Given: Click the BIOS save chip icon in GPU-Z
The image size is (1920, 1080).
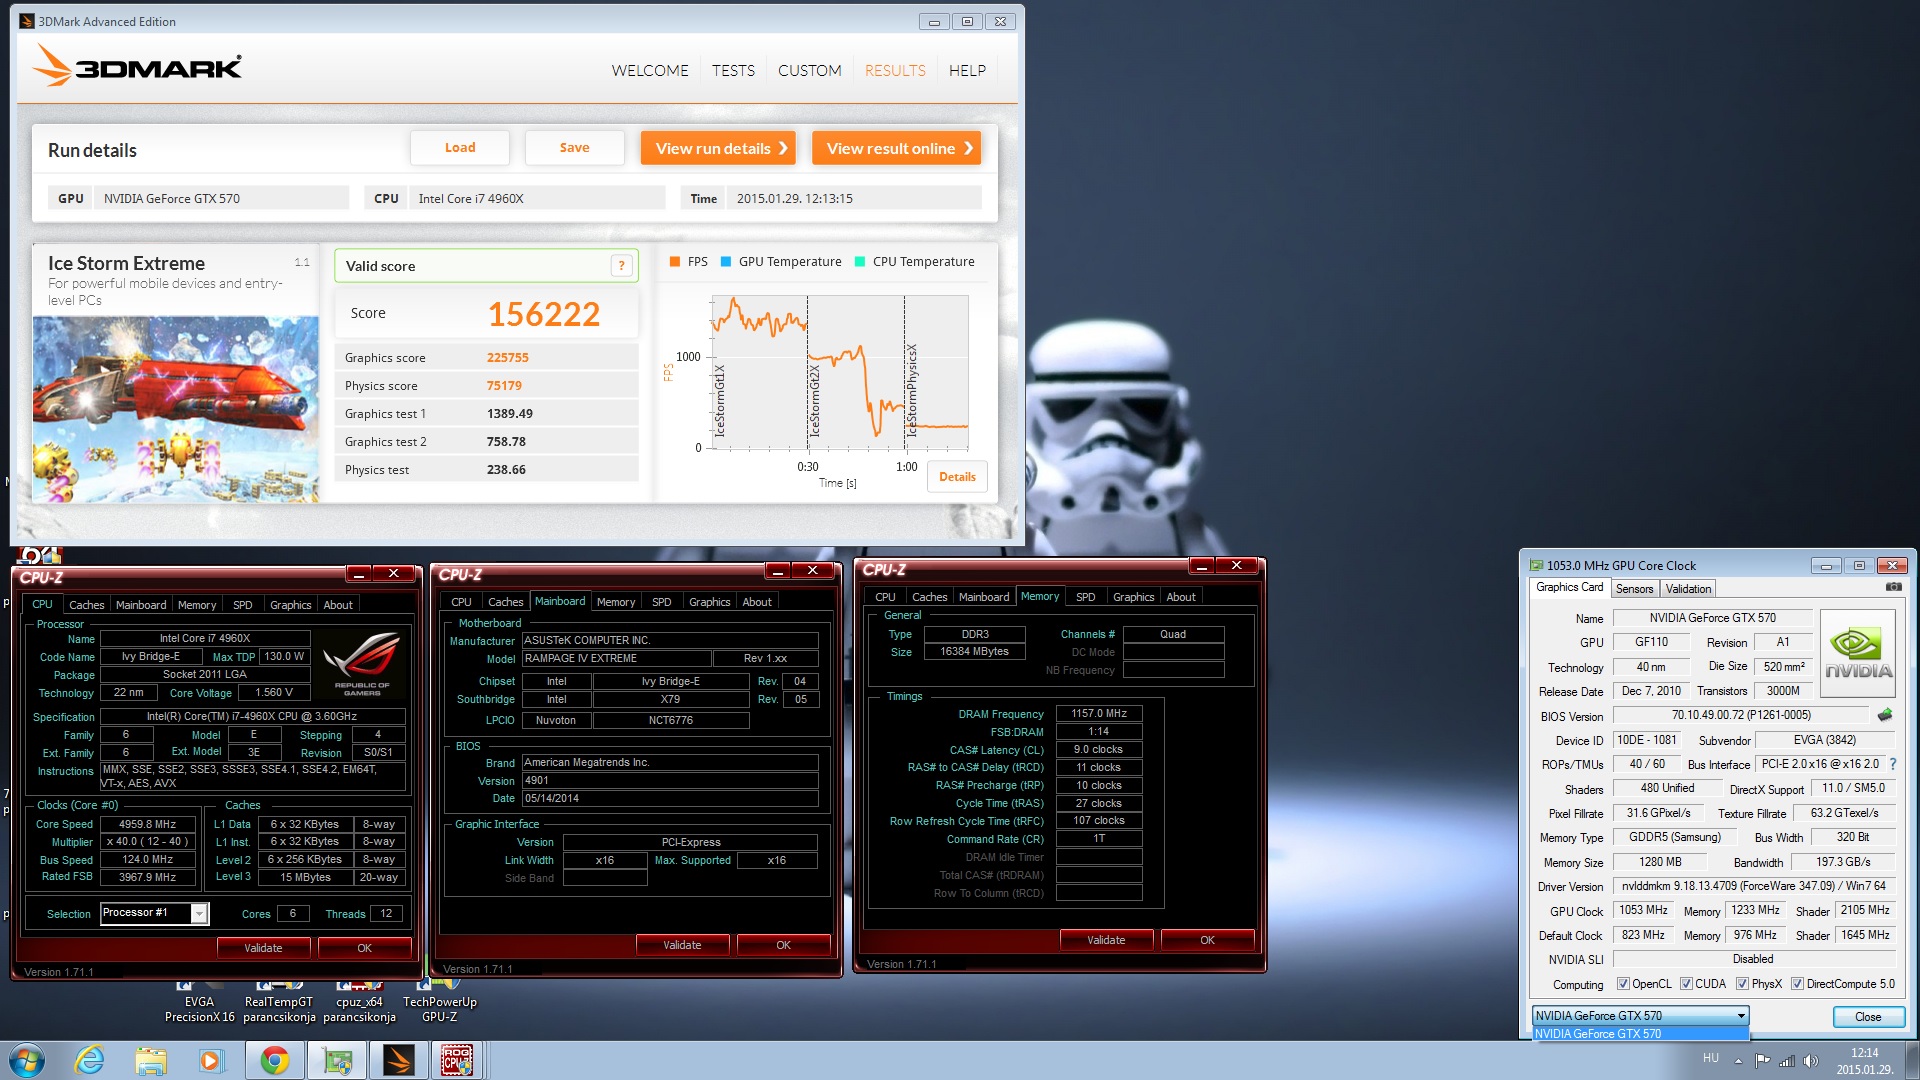Looking at the screenshot, I should (1885, 715).
